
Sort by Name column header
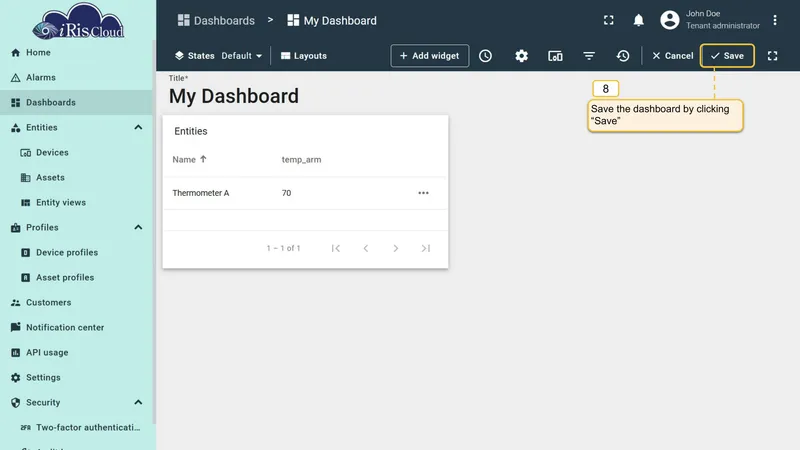[189, 160]
